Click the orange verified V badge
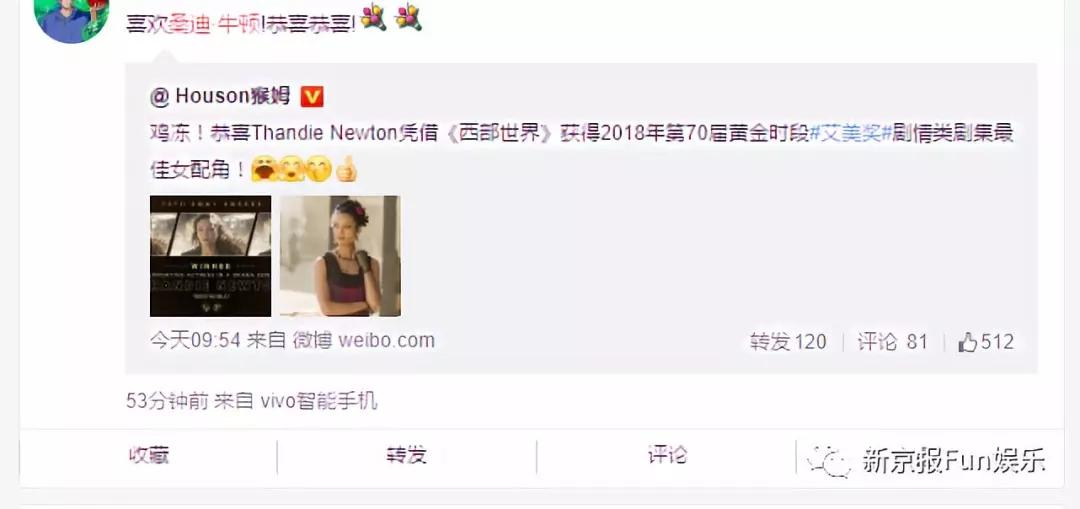Viewport: 1080px width, 509px height. click(311, 97)
